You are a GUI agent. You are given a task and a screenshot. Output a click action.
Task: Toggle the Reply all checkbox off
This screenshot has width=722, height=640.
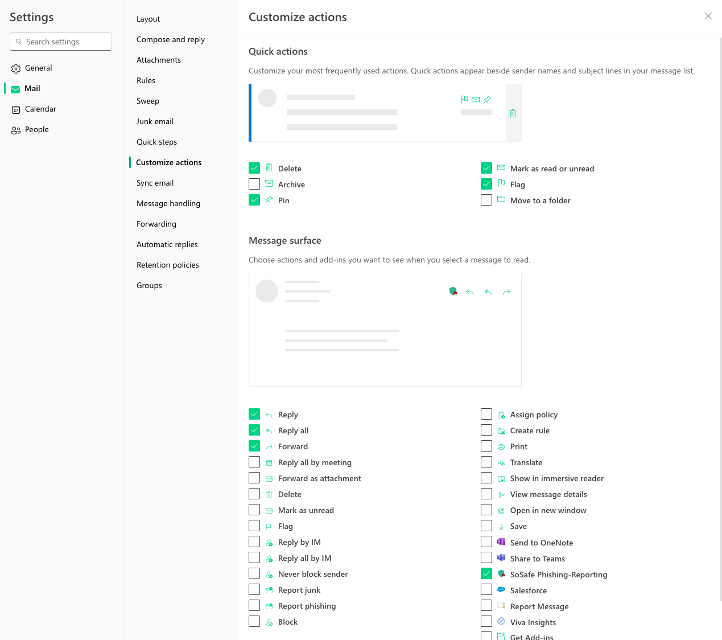[254, 430]
